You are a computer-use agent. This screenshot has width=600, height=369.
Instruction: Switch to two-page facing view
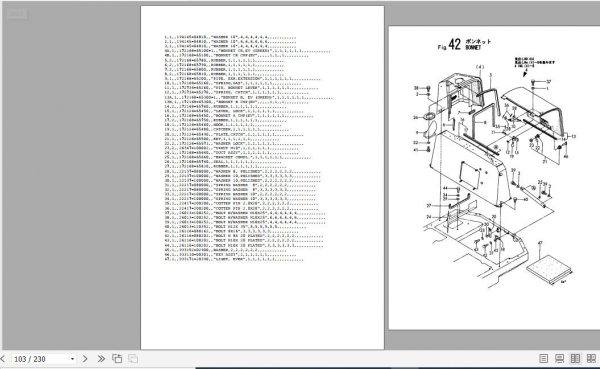point(575,359)
